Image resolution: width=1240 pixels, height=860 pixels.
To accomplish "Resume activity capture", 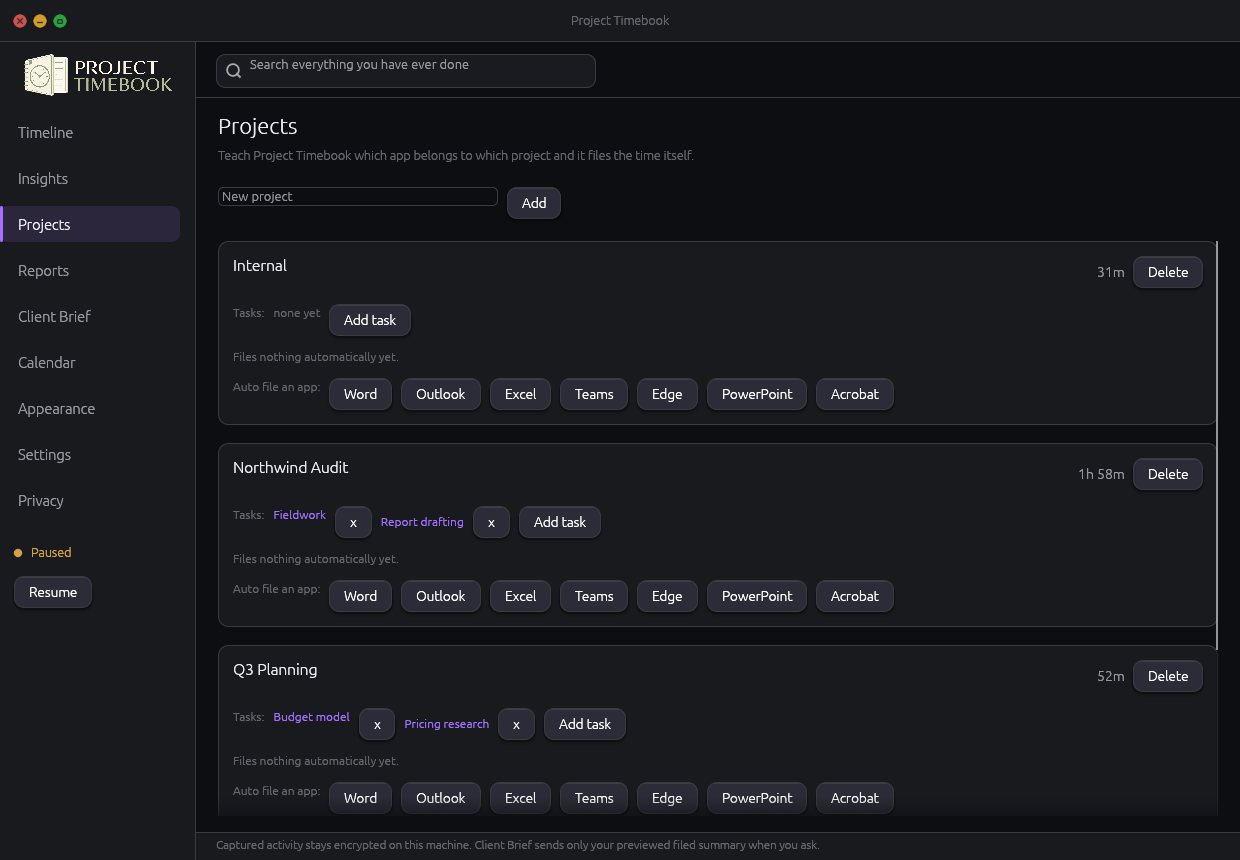I will 53,592.
